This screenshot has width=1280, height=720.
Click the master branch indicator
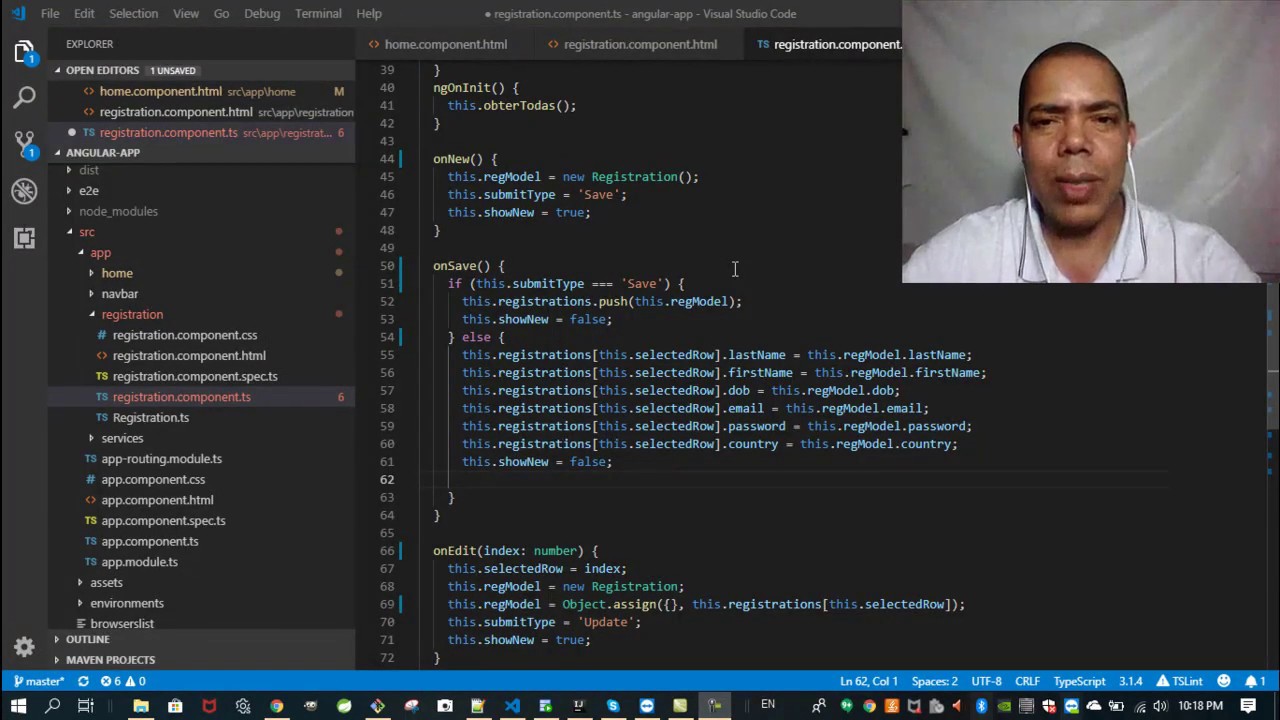38,681
